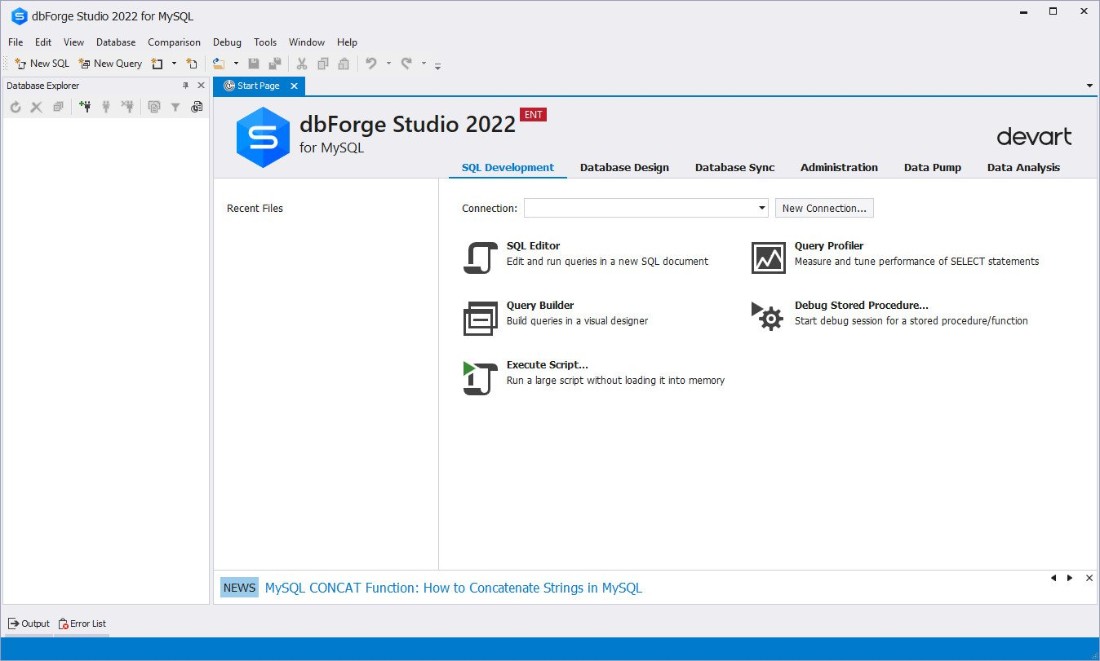Show the Error List panel
Screen dimensions: 1100x661
point(82,624)
